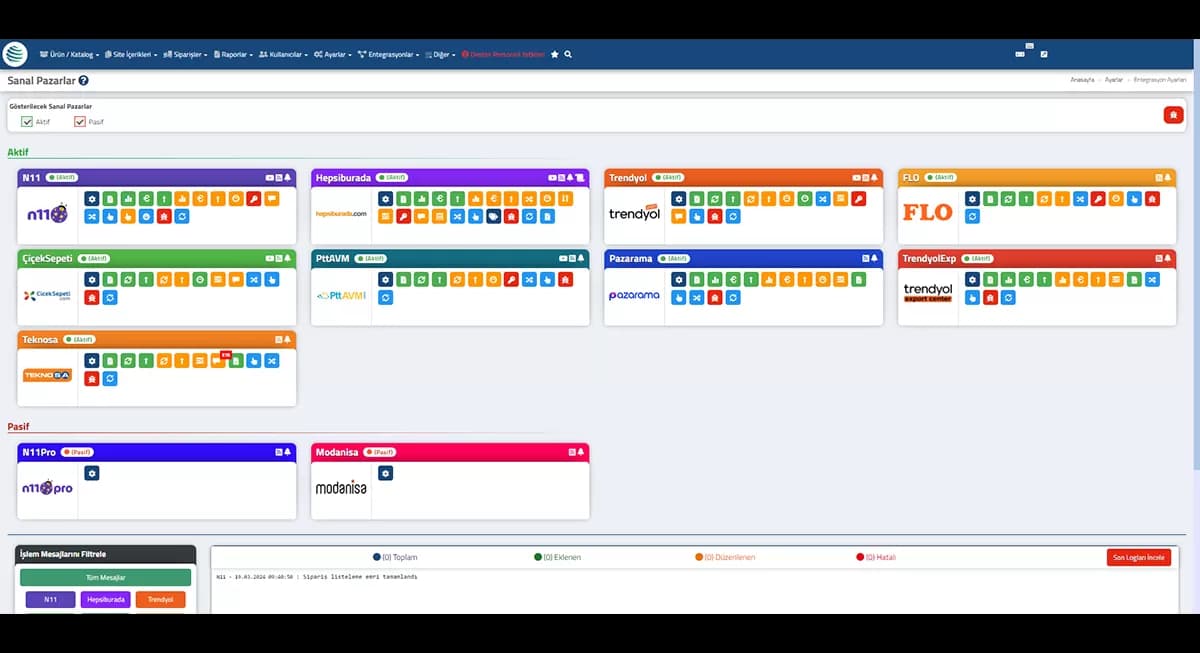The height and width of the screenshot is (653, 1200).
Task: Click the Anasayfa breadcrumb link
Action: click(x=1083, y=79)
